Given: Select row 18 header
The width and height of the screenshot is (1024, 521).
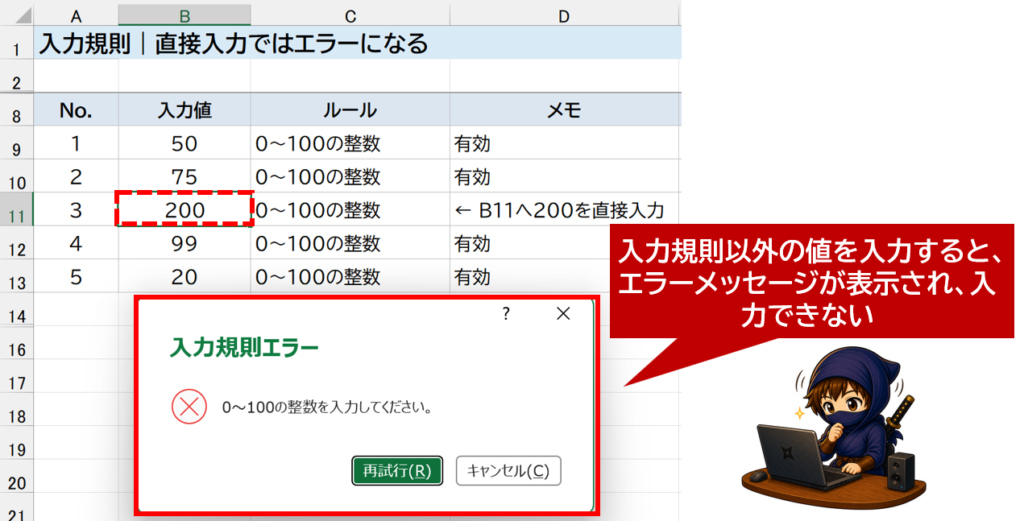Looking at the screenshot, I should coord(17,409).
